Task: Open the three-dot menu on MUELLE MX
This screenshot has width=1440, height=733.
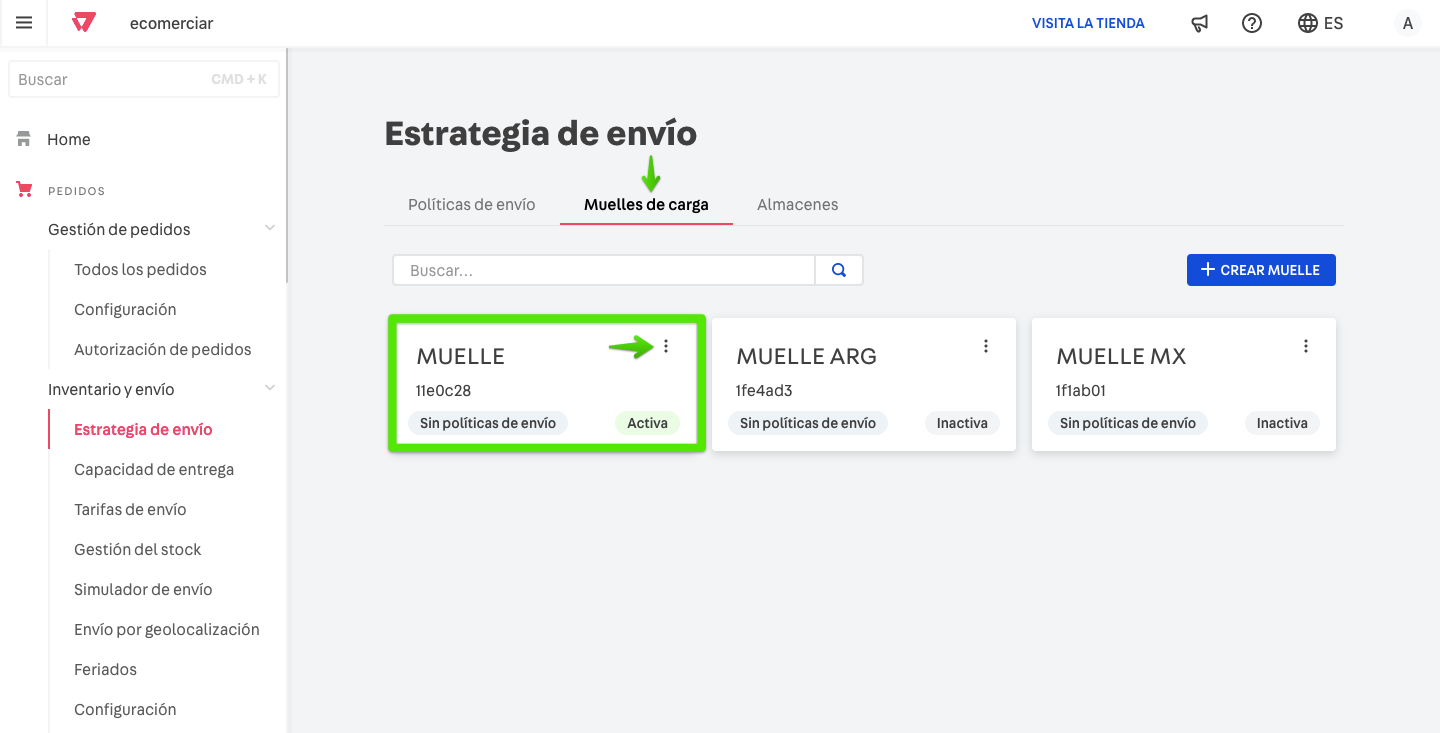Action: click(1306, 346)
